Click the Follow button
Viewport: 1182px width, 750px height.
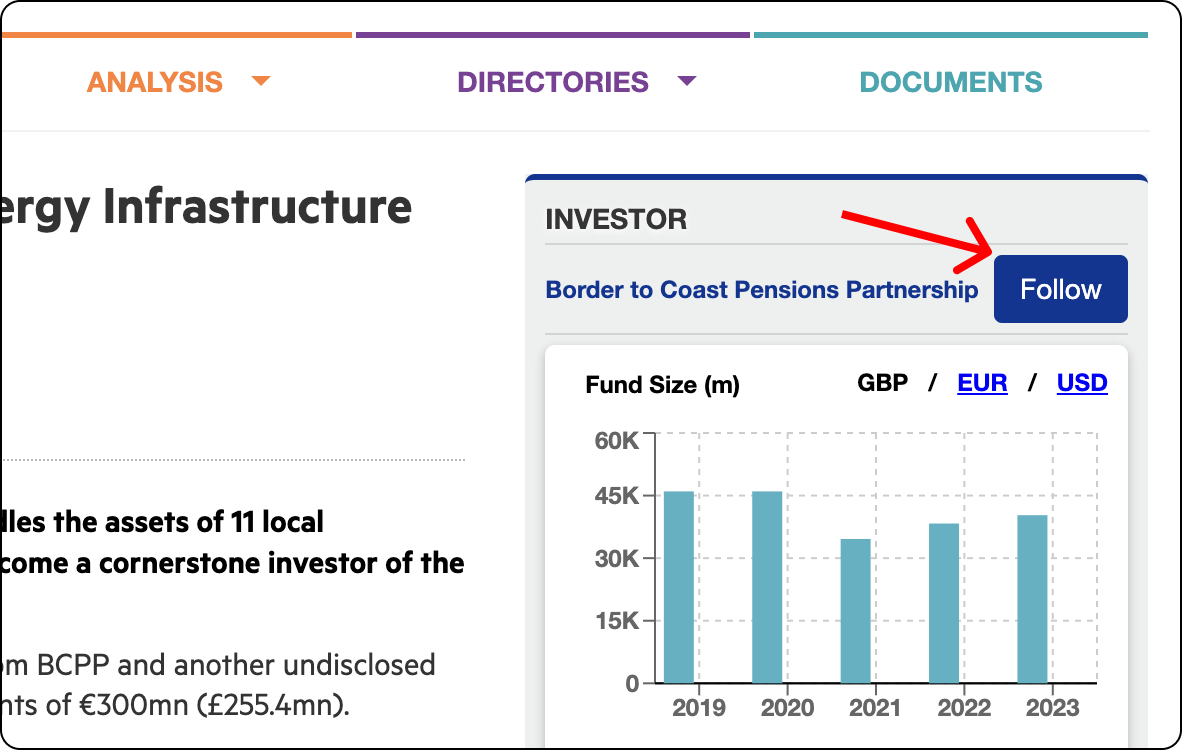coord(1060,289)
